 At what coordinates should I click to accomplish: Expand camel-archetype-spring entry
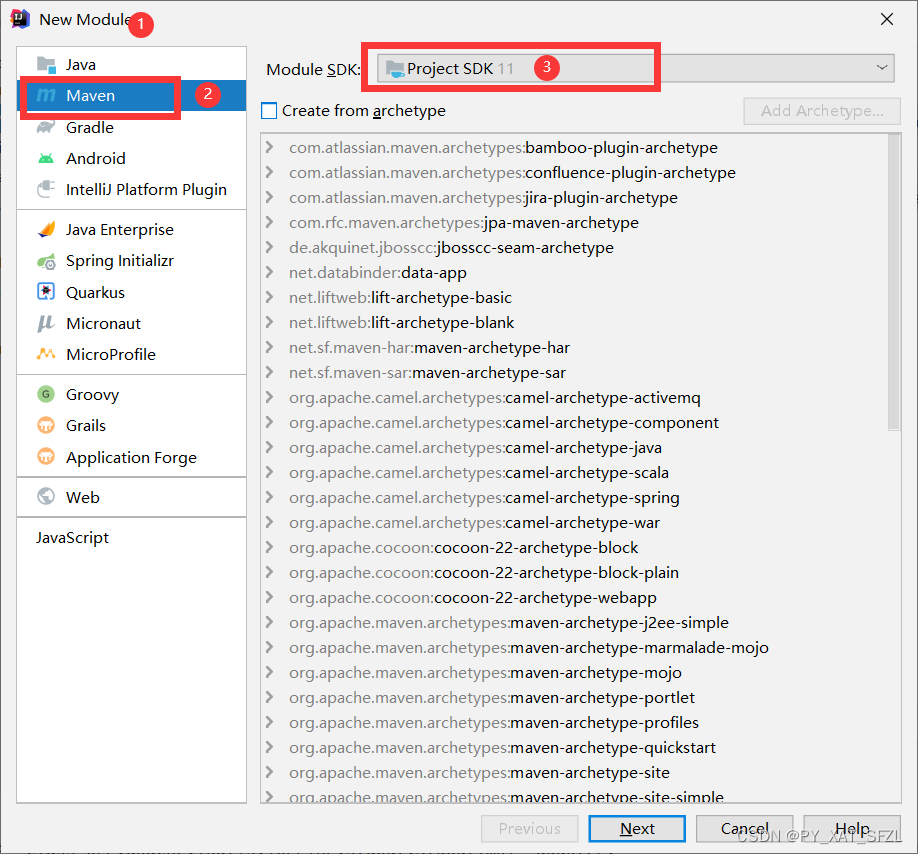coord(269,497)
